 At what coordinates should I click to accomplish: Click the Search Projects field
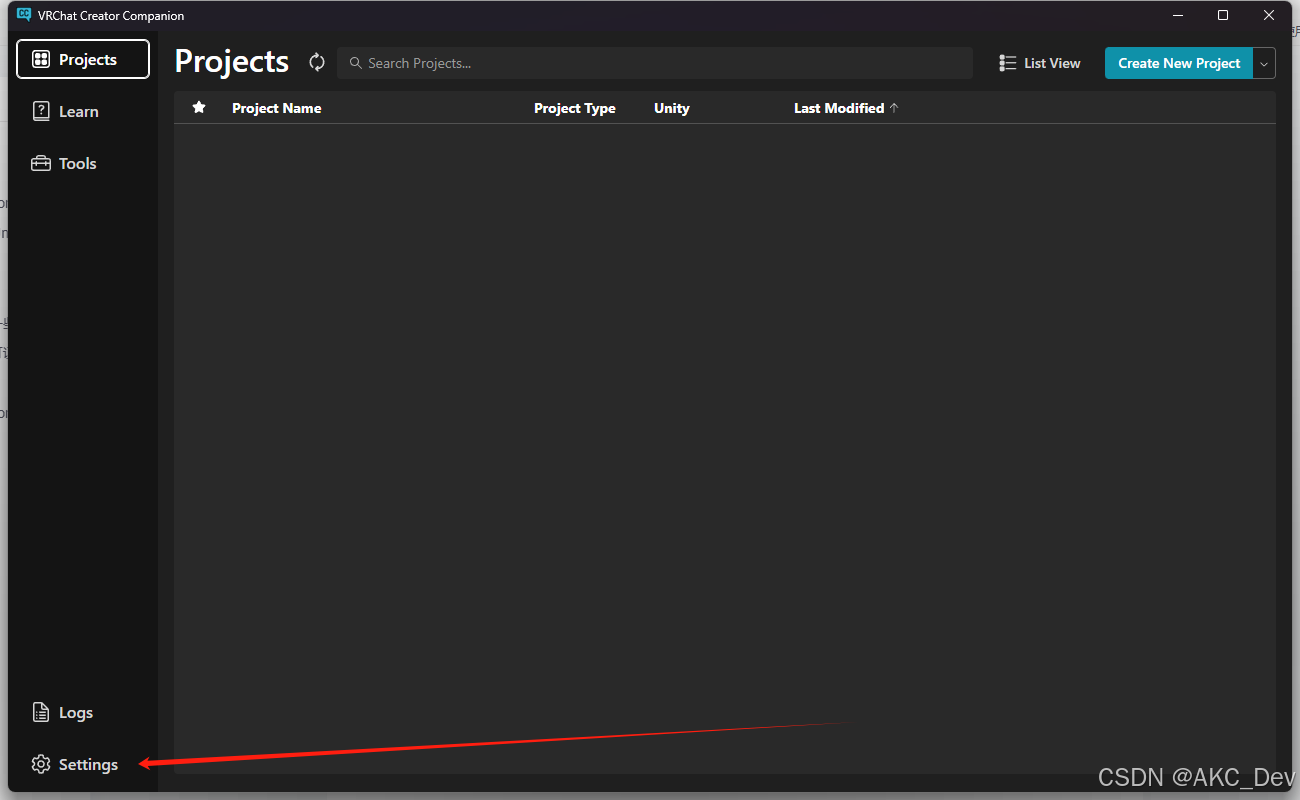pos(655,63)
